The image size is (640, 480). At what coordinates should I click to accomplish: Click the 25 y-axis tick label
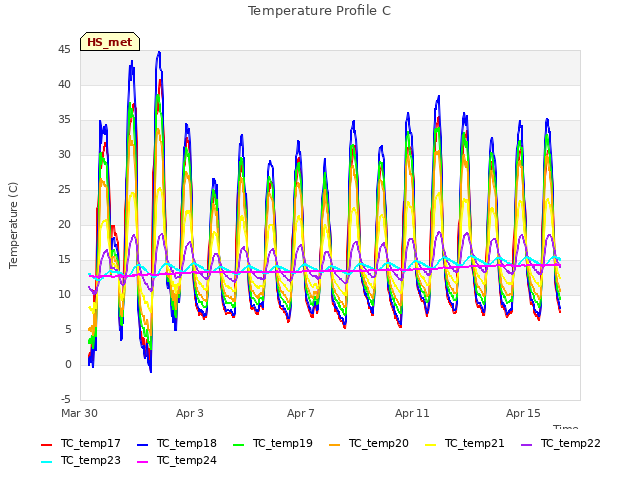click(64, 190)
